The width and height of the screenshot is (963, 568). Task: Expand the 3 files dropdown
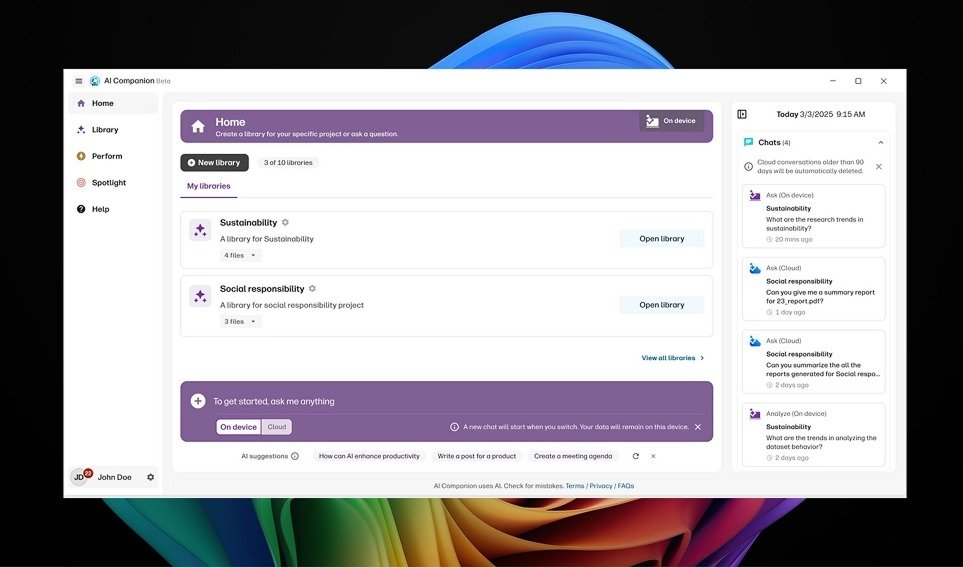tap(240, 322)
